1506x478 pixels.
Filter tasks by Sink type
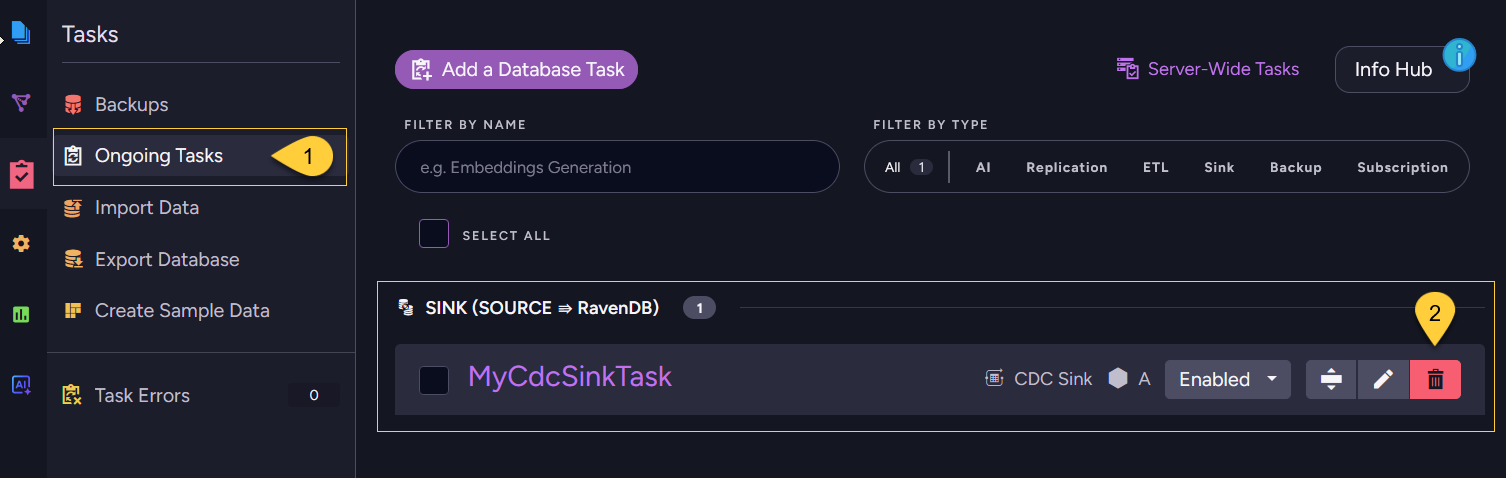click(1219, 167)
